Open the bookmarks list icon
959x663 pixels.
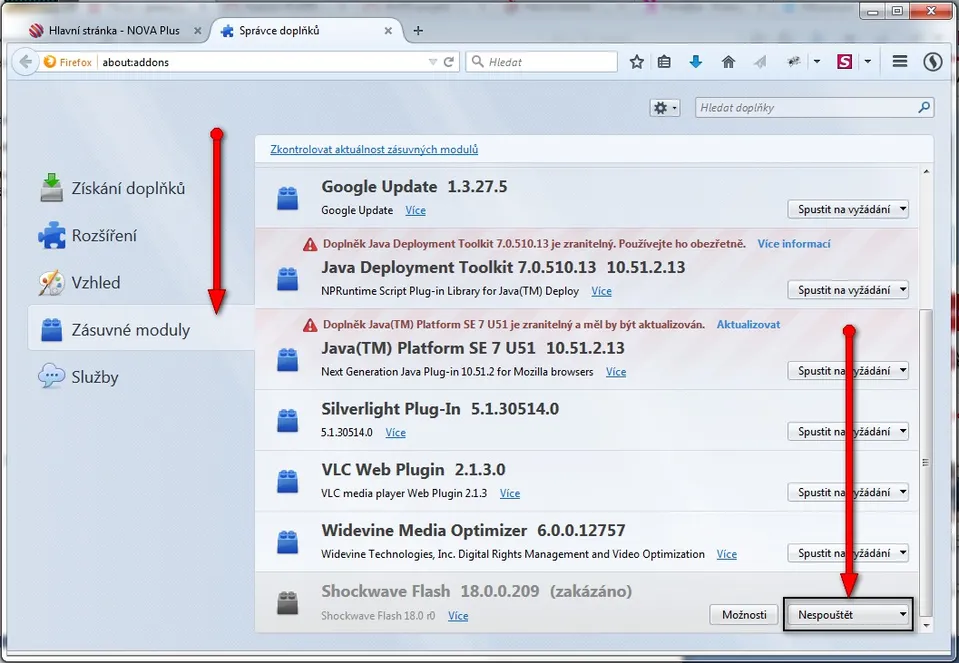[x=664, y=62]
